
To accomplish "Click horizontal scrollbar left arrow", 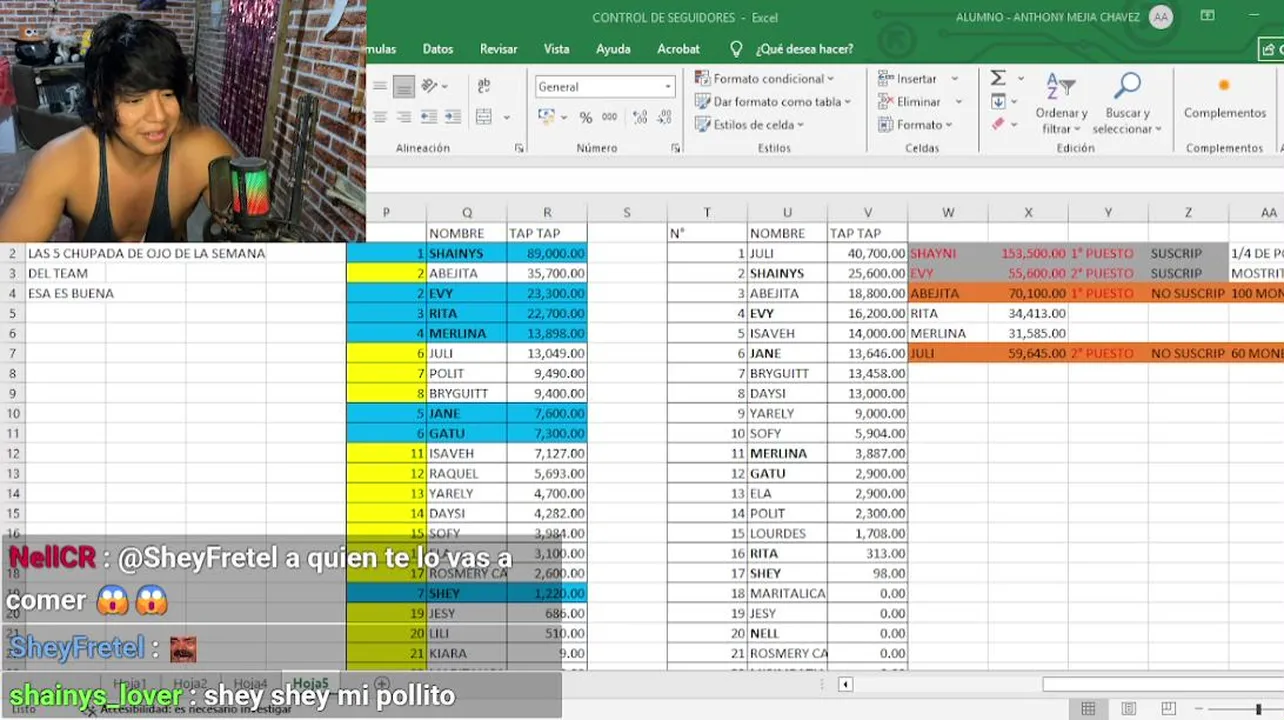I will click(845, 684).
